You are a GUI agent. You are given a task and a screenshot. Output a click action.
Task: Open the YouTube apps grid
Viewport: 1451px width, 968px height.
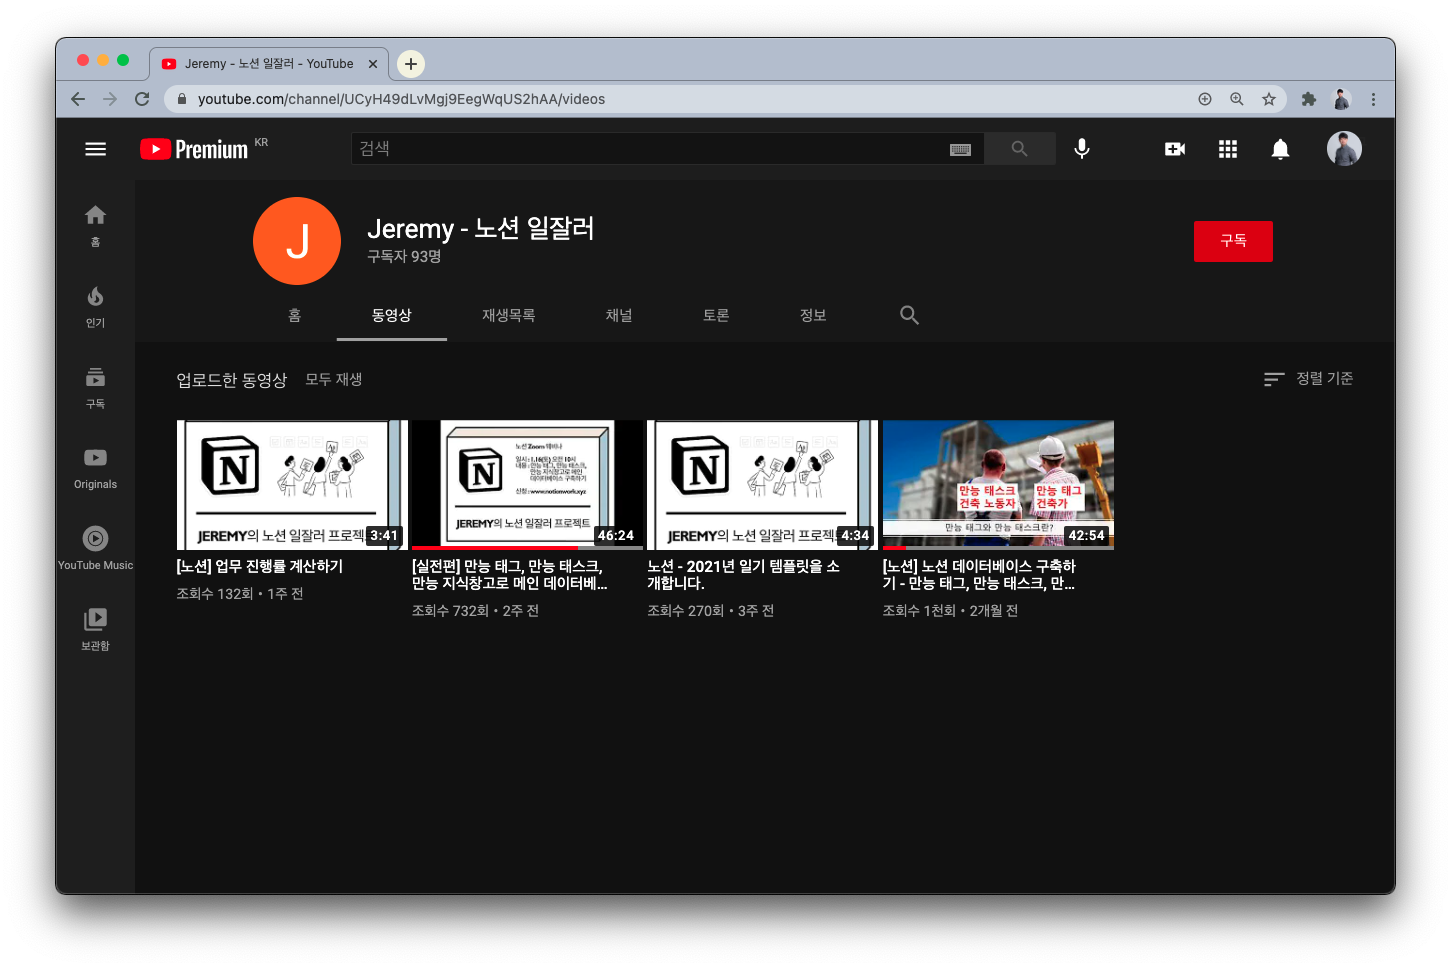[x=1227, y=149]
